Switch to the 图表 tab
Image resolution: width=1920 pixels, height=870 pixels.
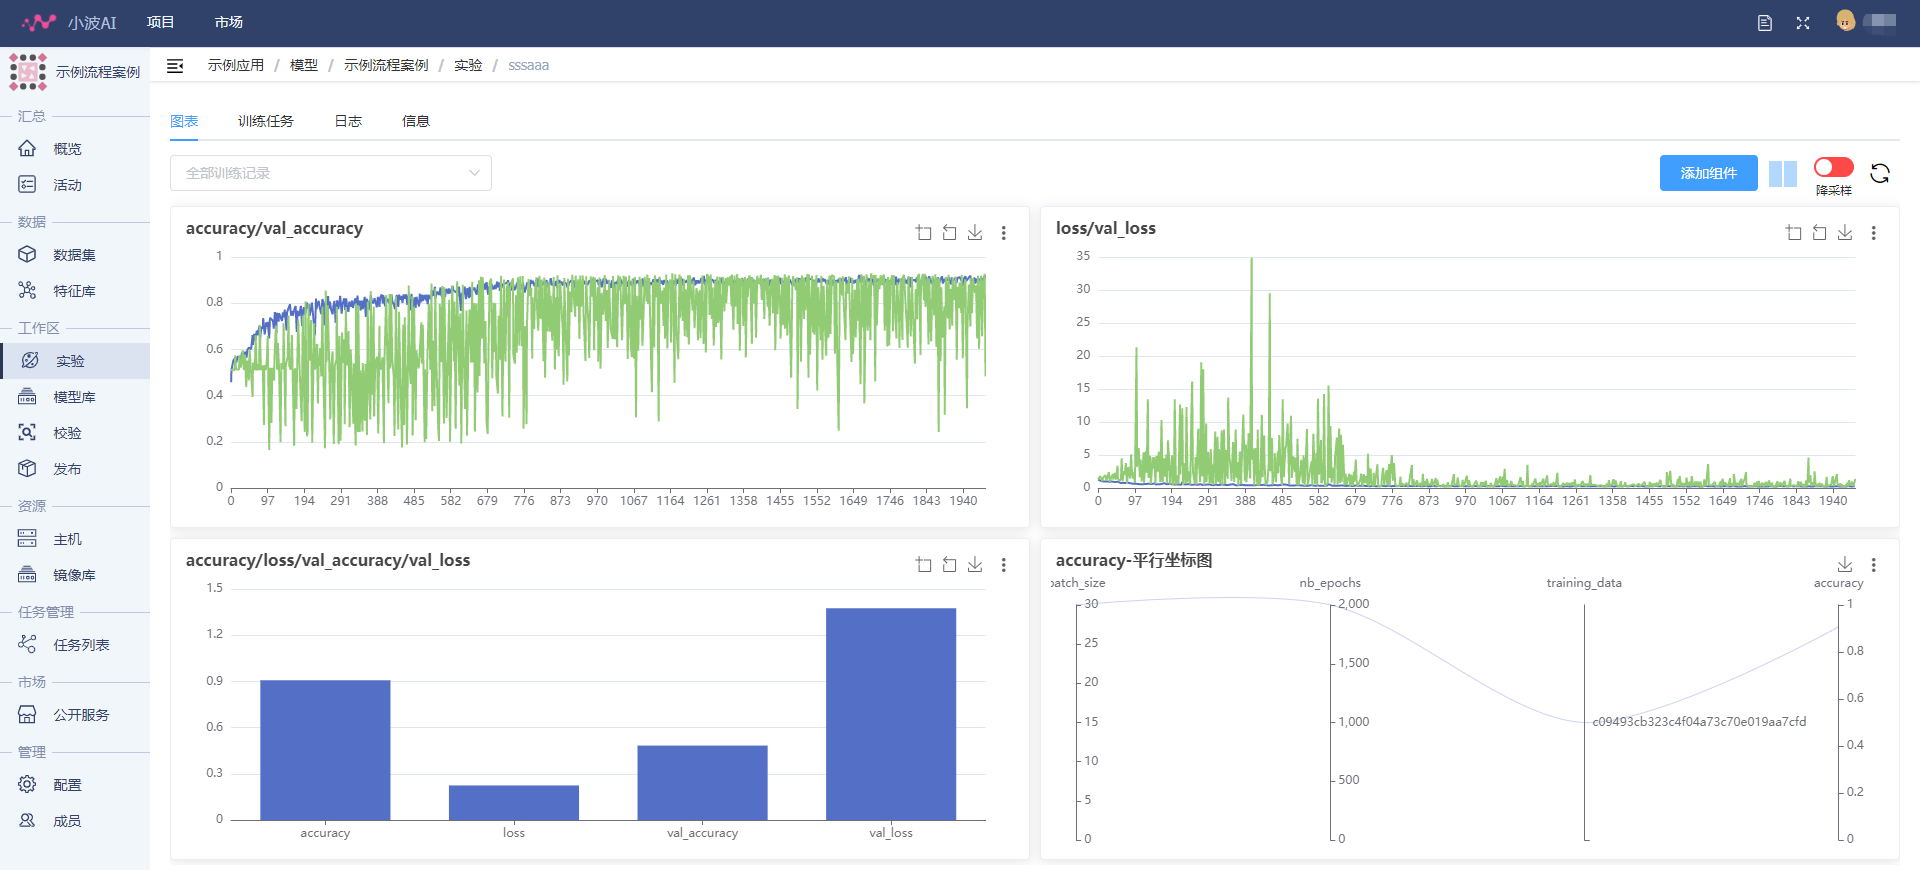click(x=184, y=121)
